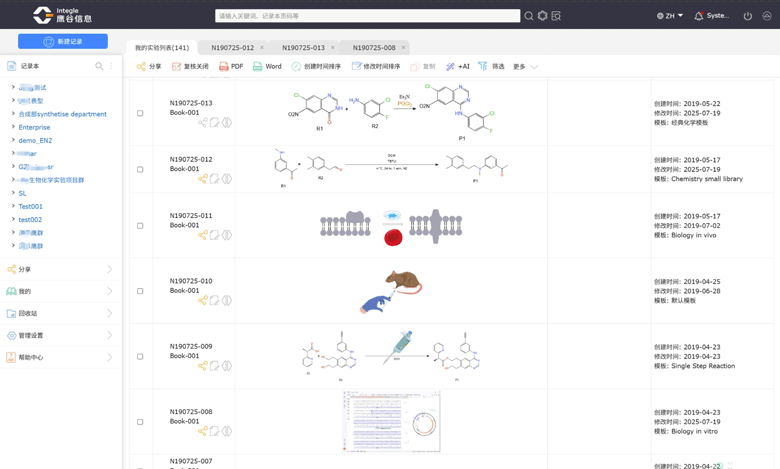Click the 新建记录 new record button
The height and width of the screenshot is (469, 780).
pyautogui.click(x=63, y=42)
